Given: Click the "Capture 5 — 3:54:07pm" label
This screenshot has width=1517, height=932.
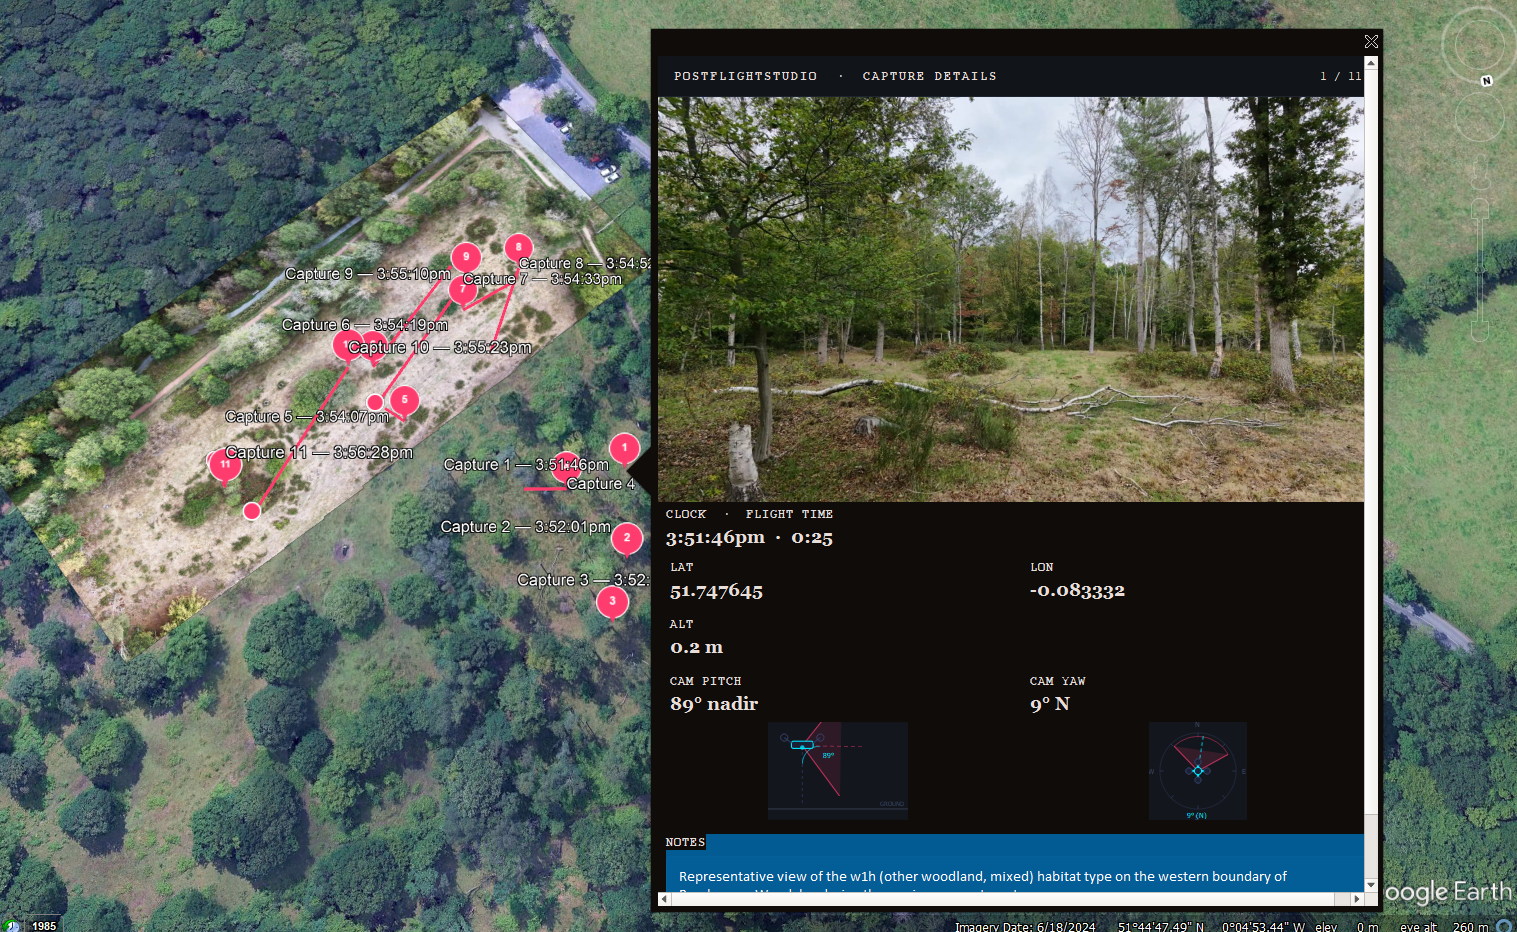Looking at the screenshot, I should pyautogui.click(x=307, y=417).
